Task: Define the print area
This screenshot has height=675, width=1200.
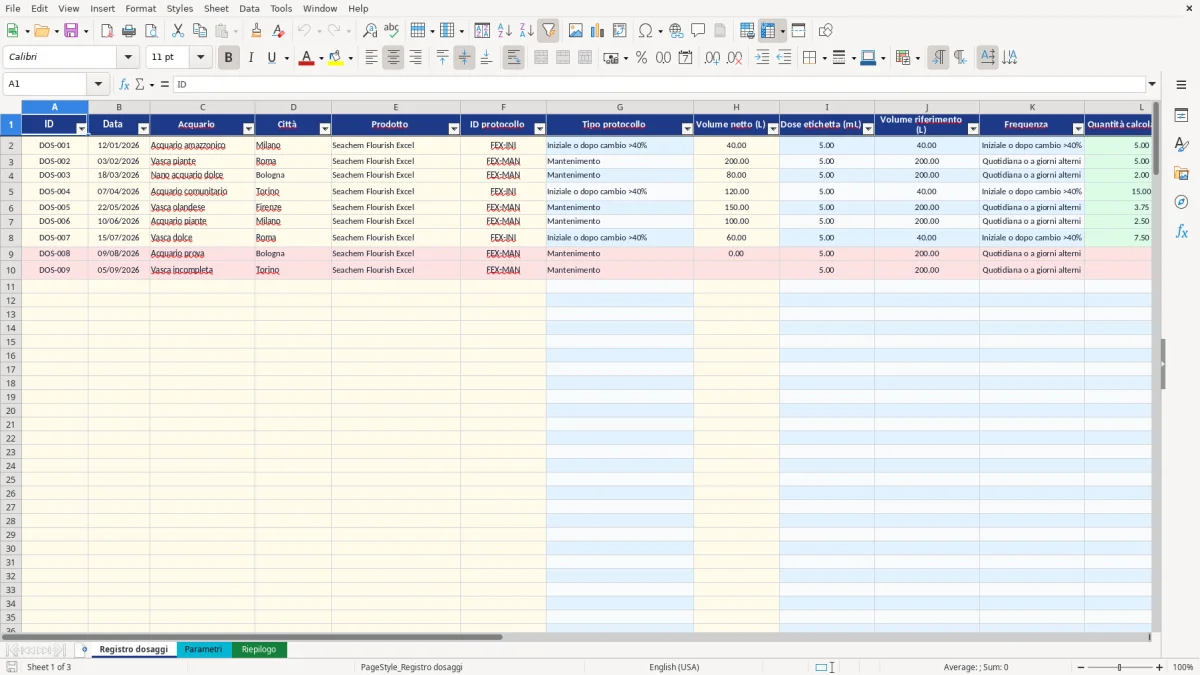Action: (x=747, y=31)
